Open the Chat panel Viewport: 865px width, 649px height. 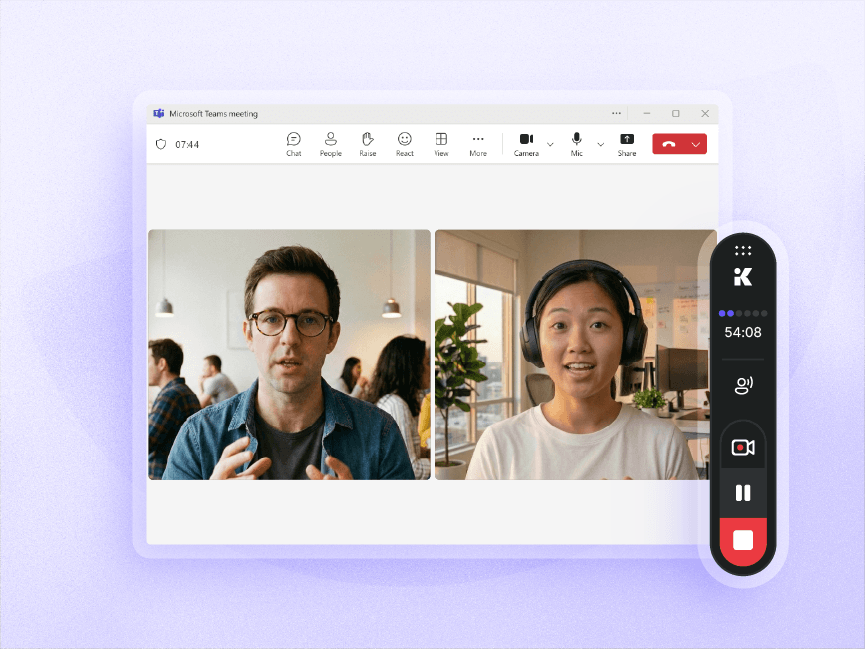(293, 145)
